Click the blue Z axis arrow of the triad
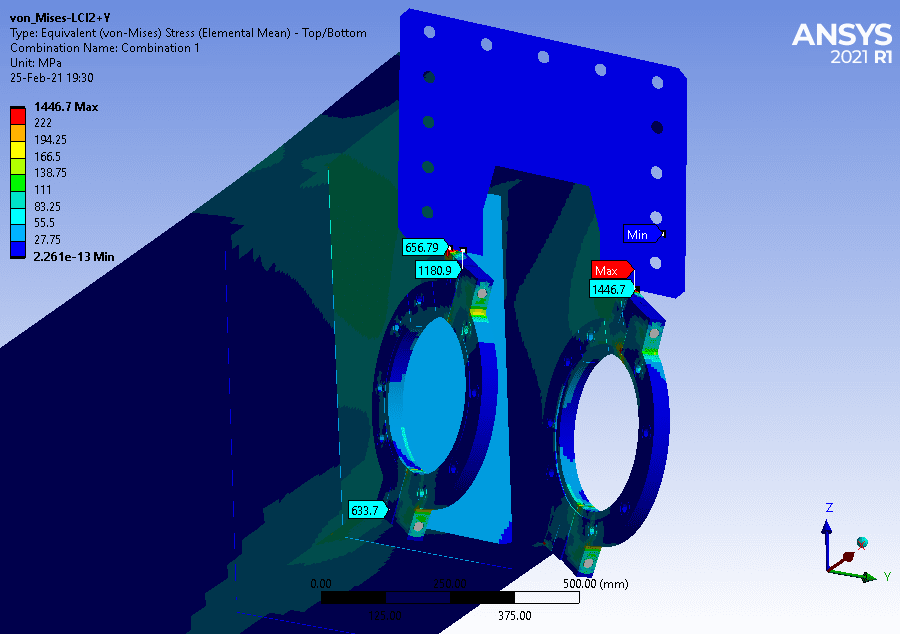900x634 pixels. tap(827, 527)
